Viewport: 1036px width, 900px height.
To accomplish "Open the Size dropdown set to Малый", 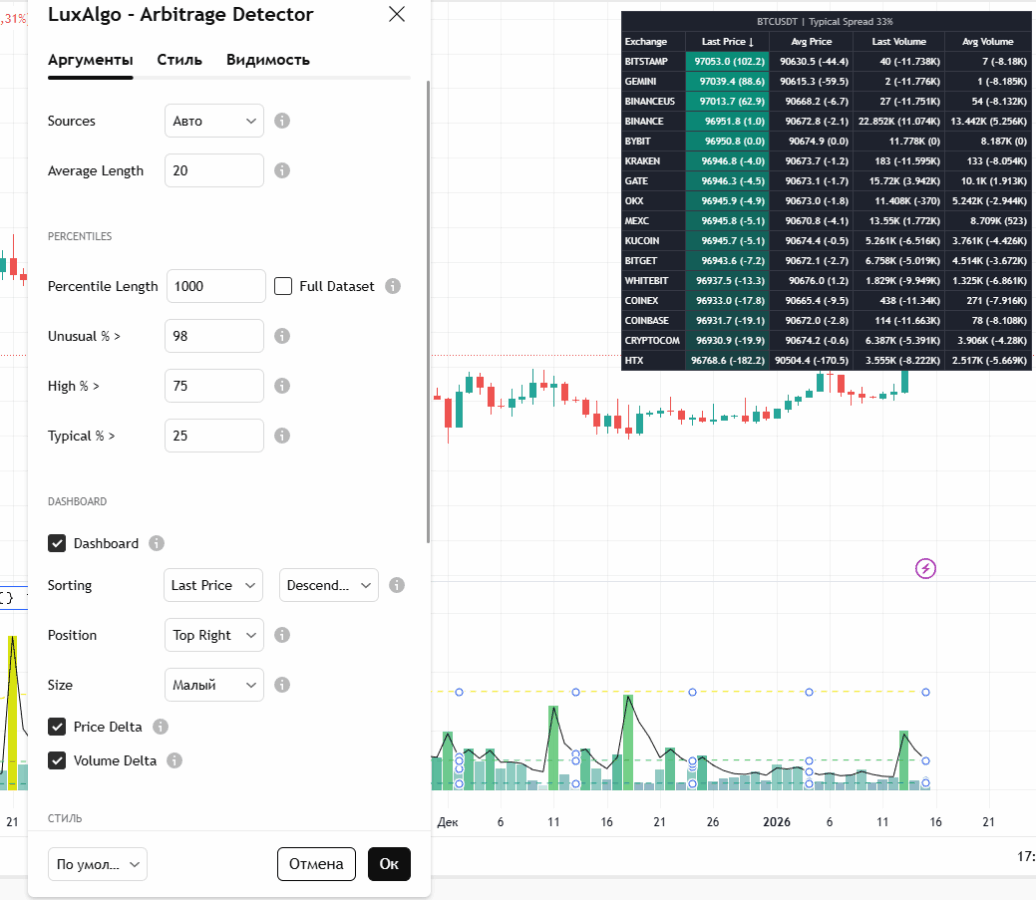I will click(214, 685).
